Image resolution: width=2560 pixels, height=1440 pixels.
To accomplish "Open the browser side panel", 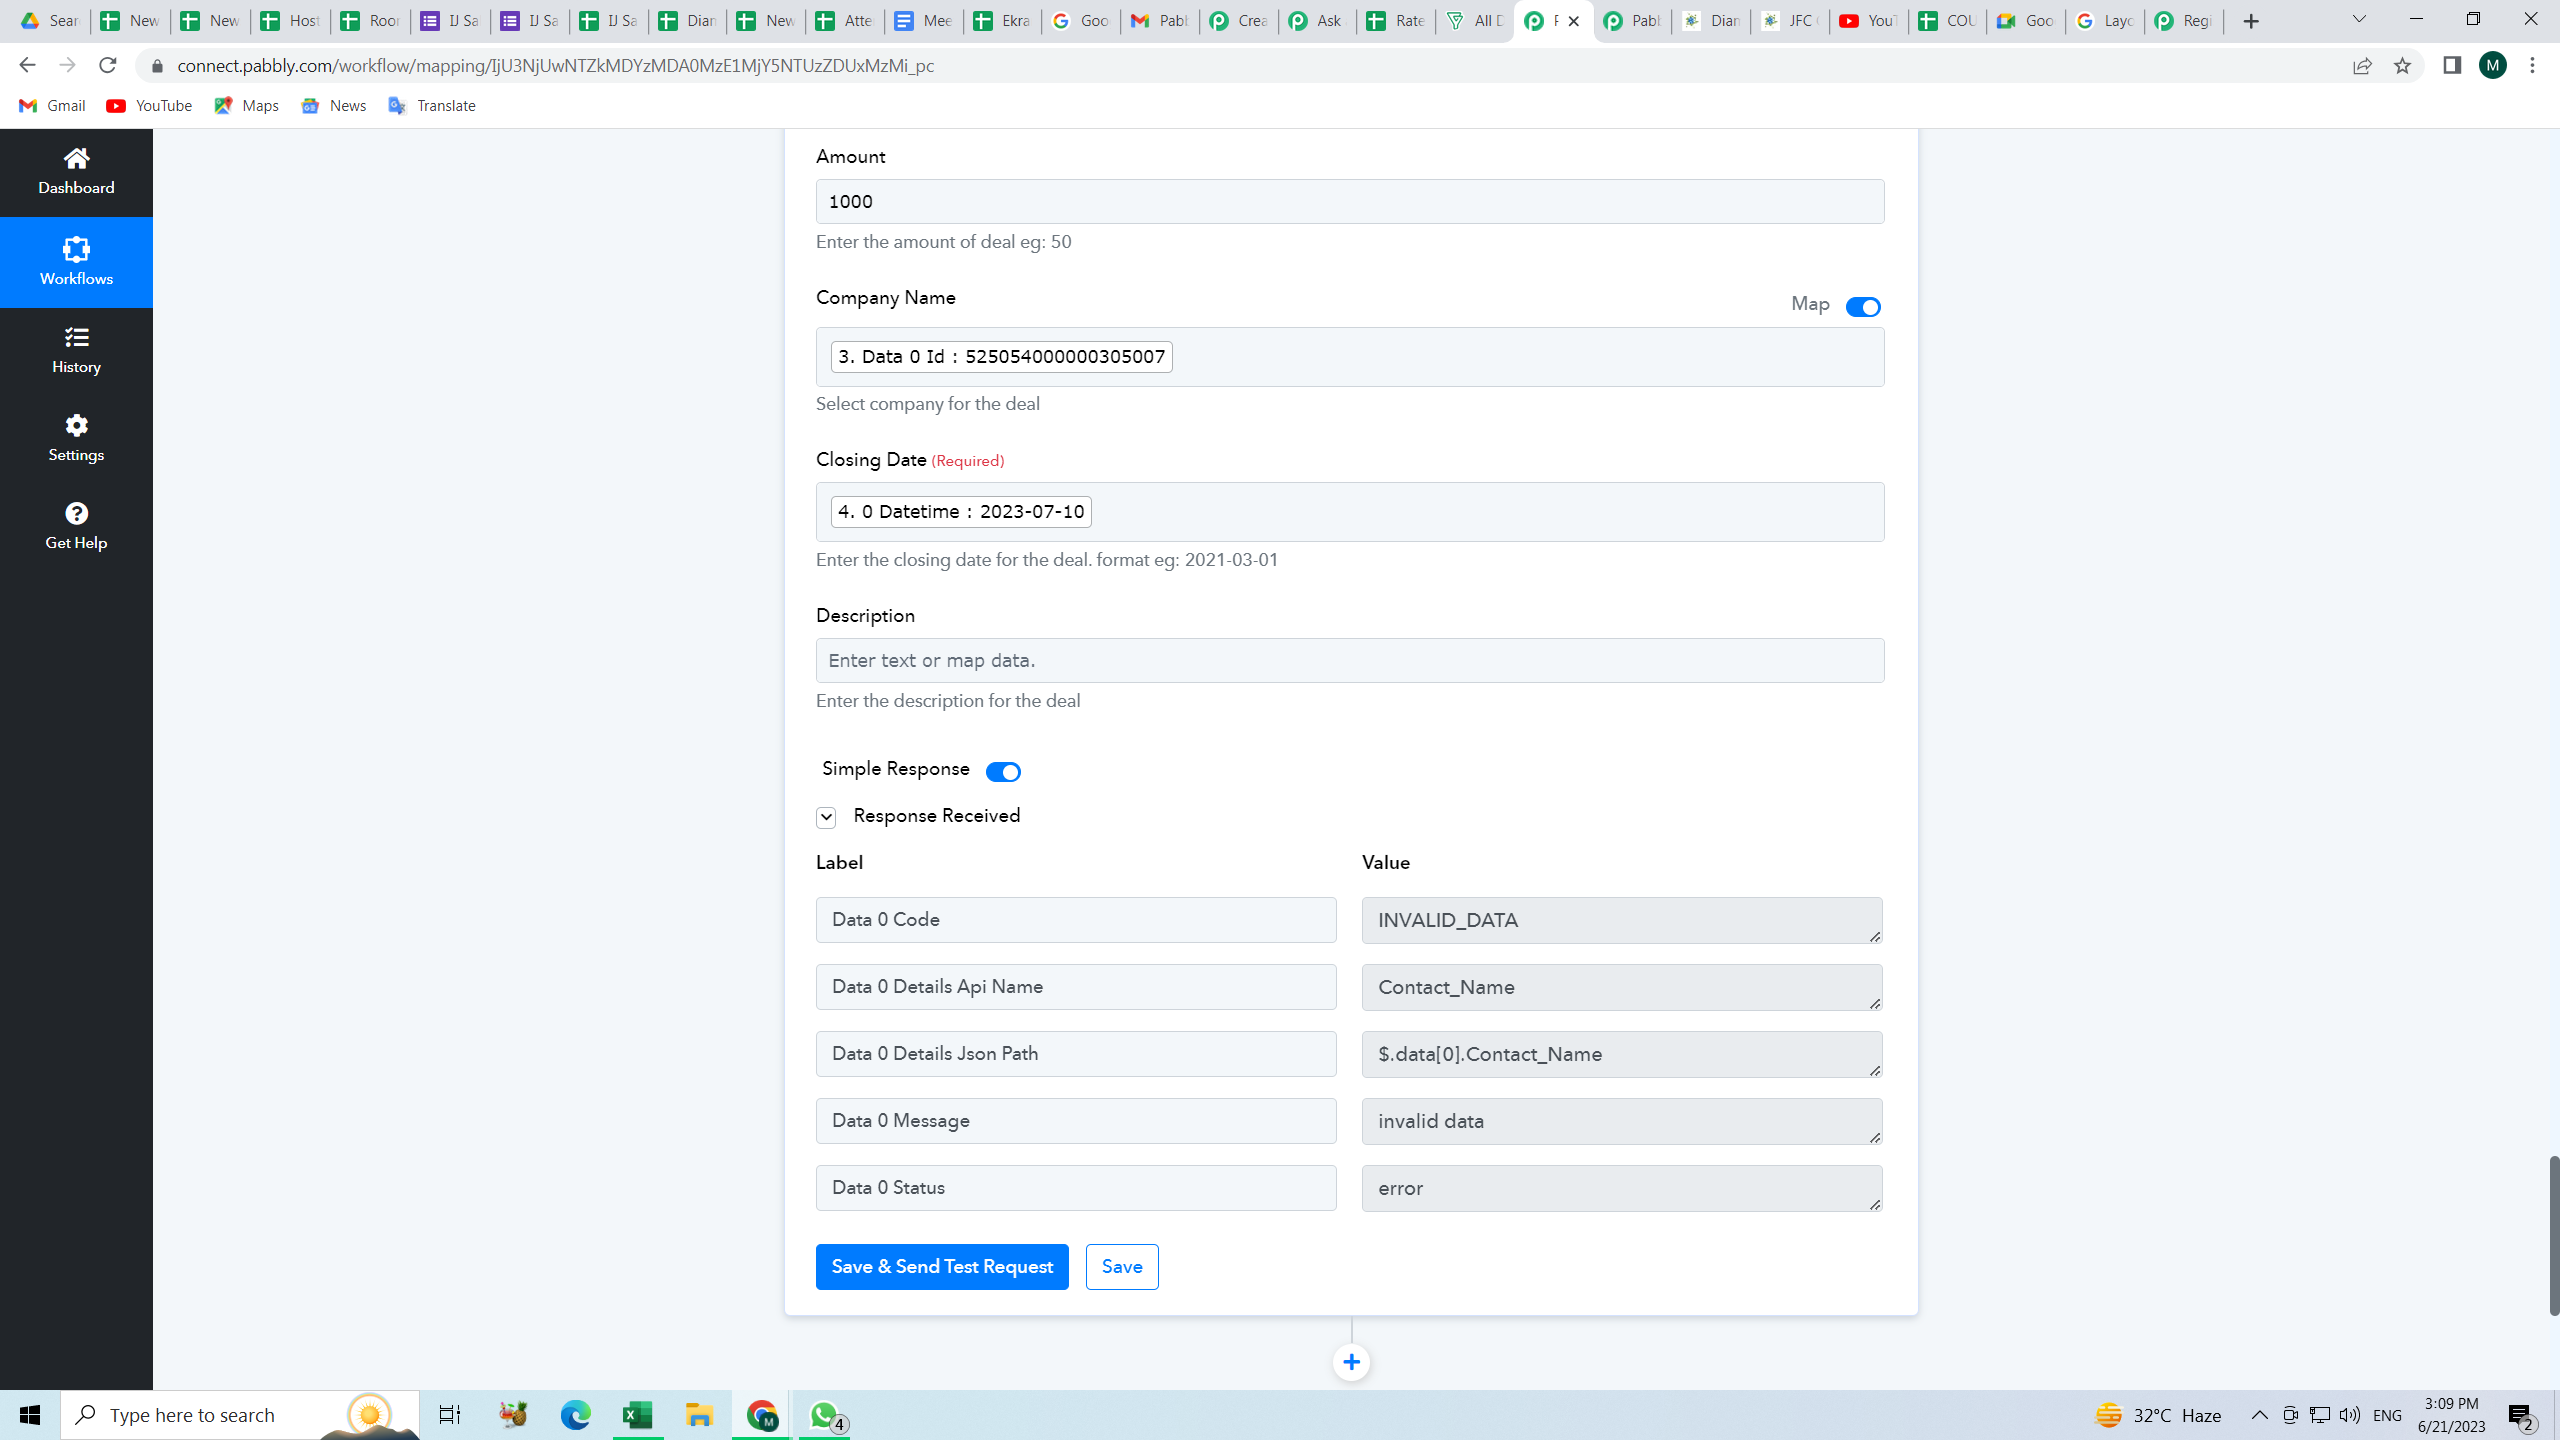I will 2452,65.
